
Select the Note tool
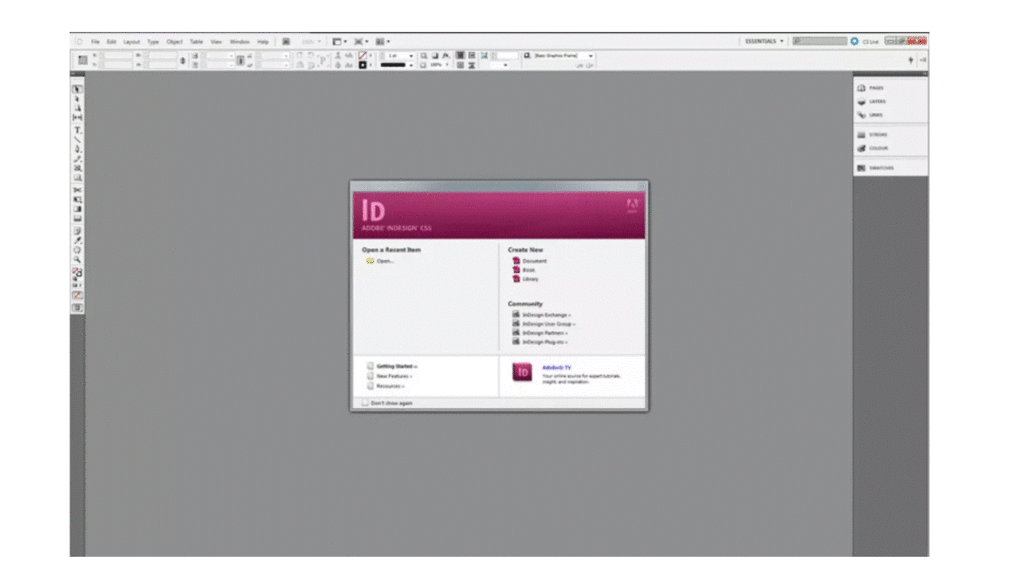click(77, 231)
